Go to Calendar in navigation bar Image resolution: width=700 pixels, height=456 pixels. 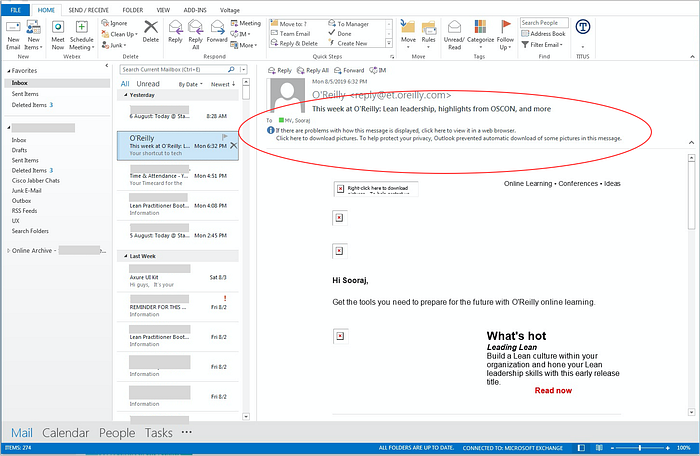point(66,433)
